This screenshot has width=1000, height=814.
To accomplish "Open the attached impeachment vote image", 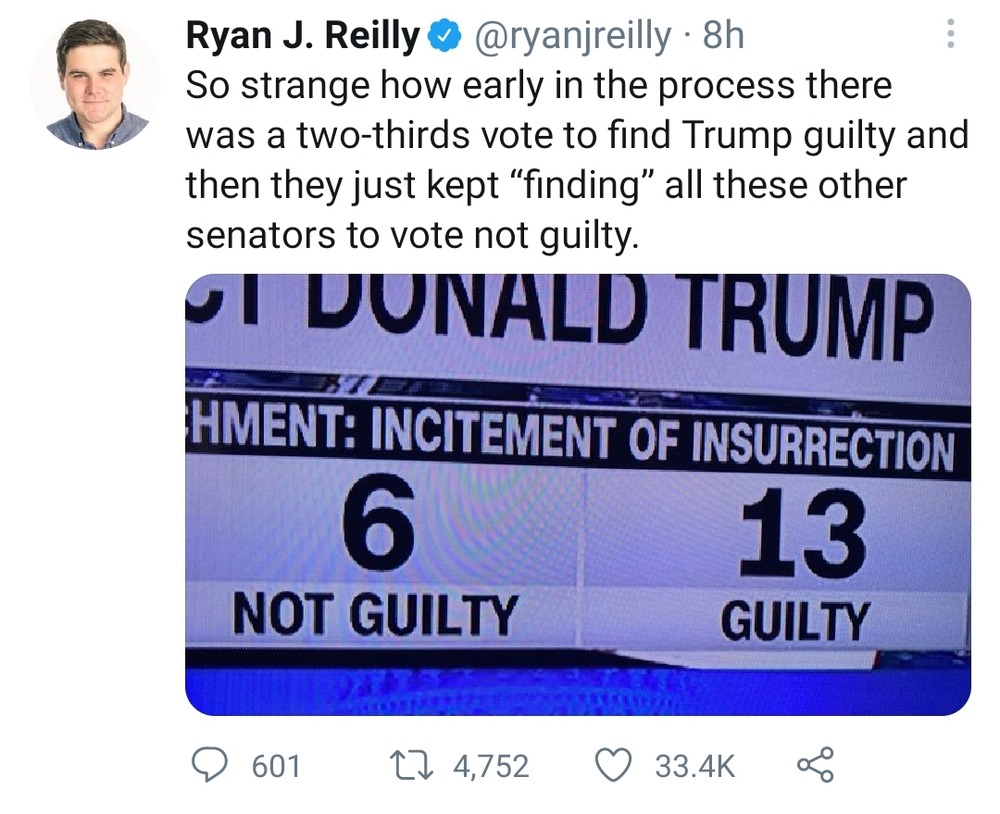I will 578,494.
